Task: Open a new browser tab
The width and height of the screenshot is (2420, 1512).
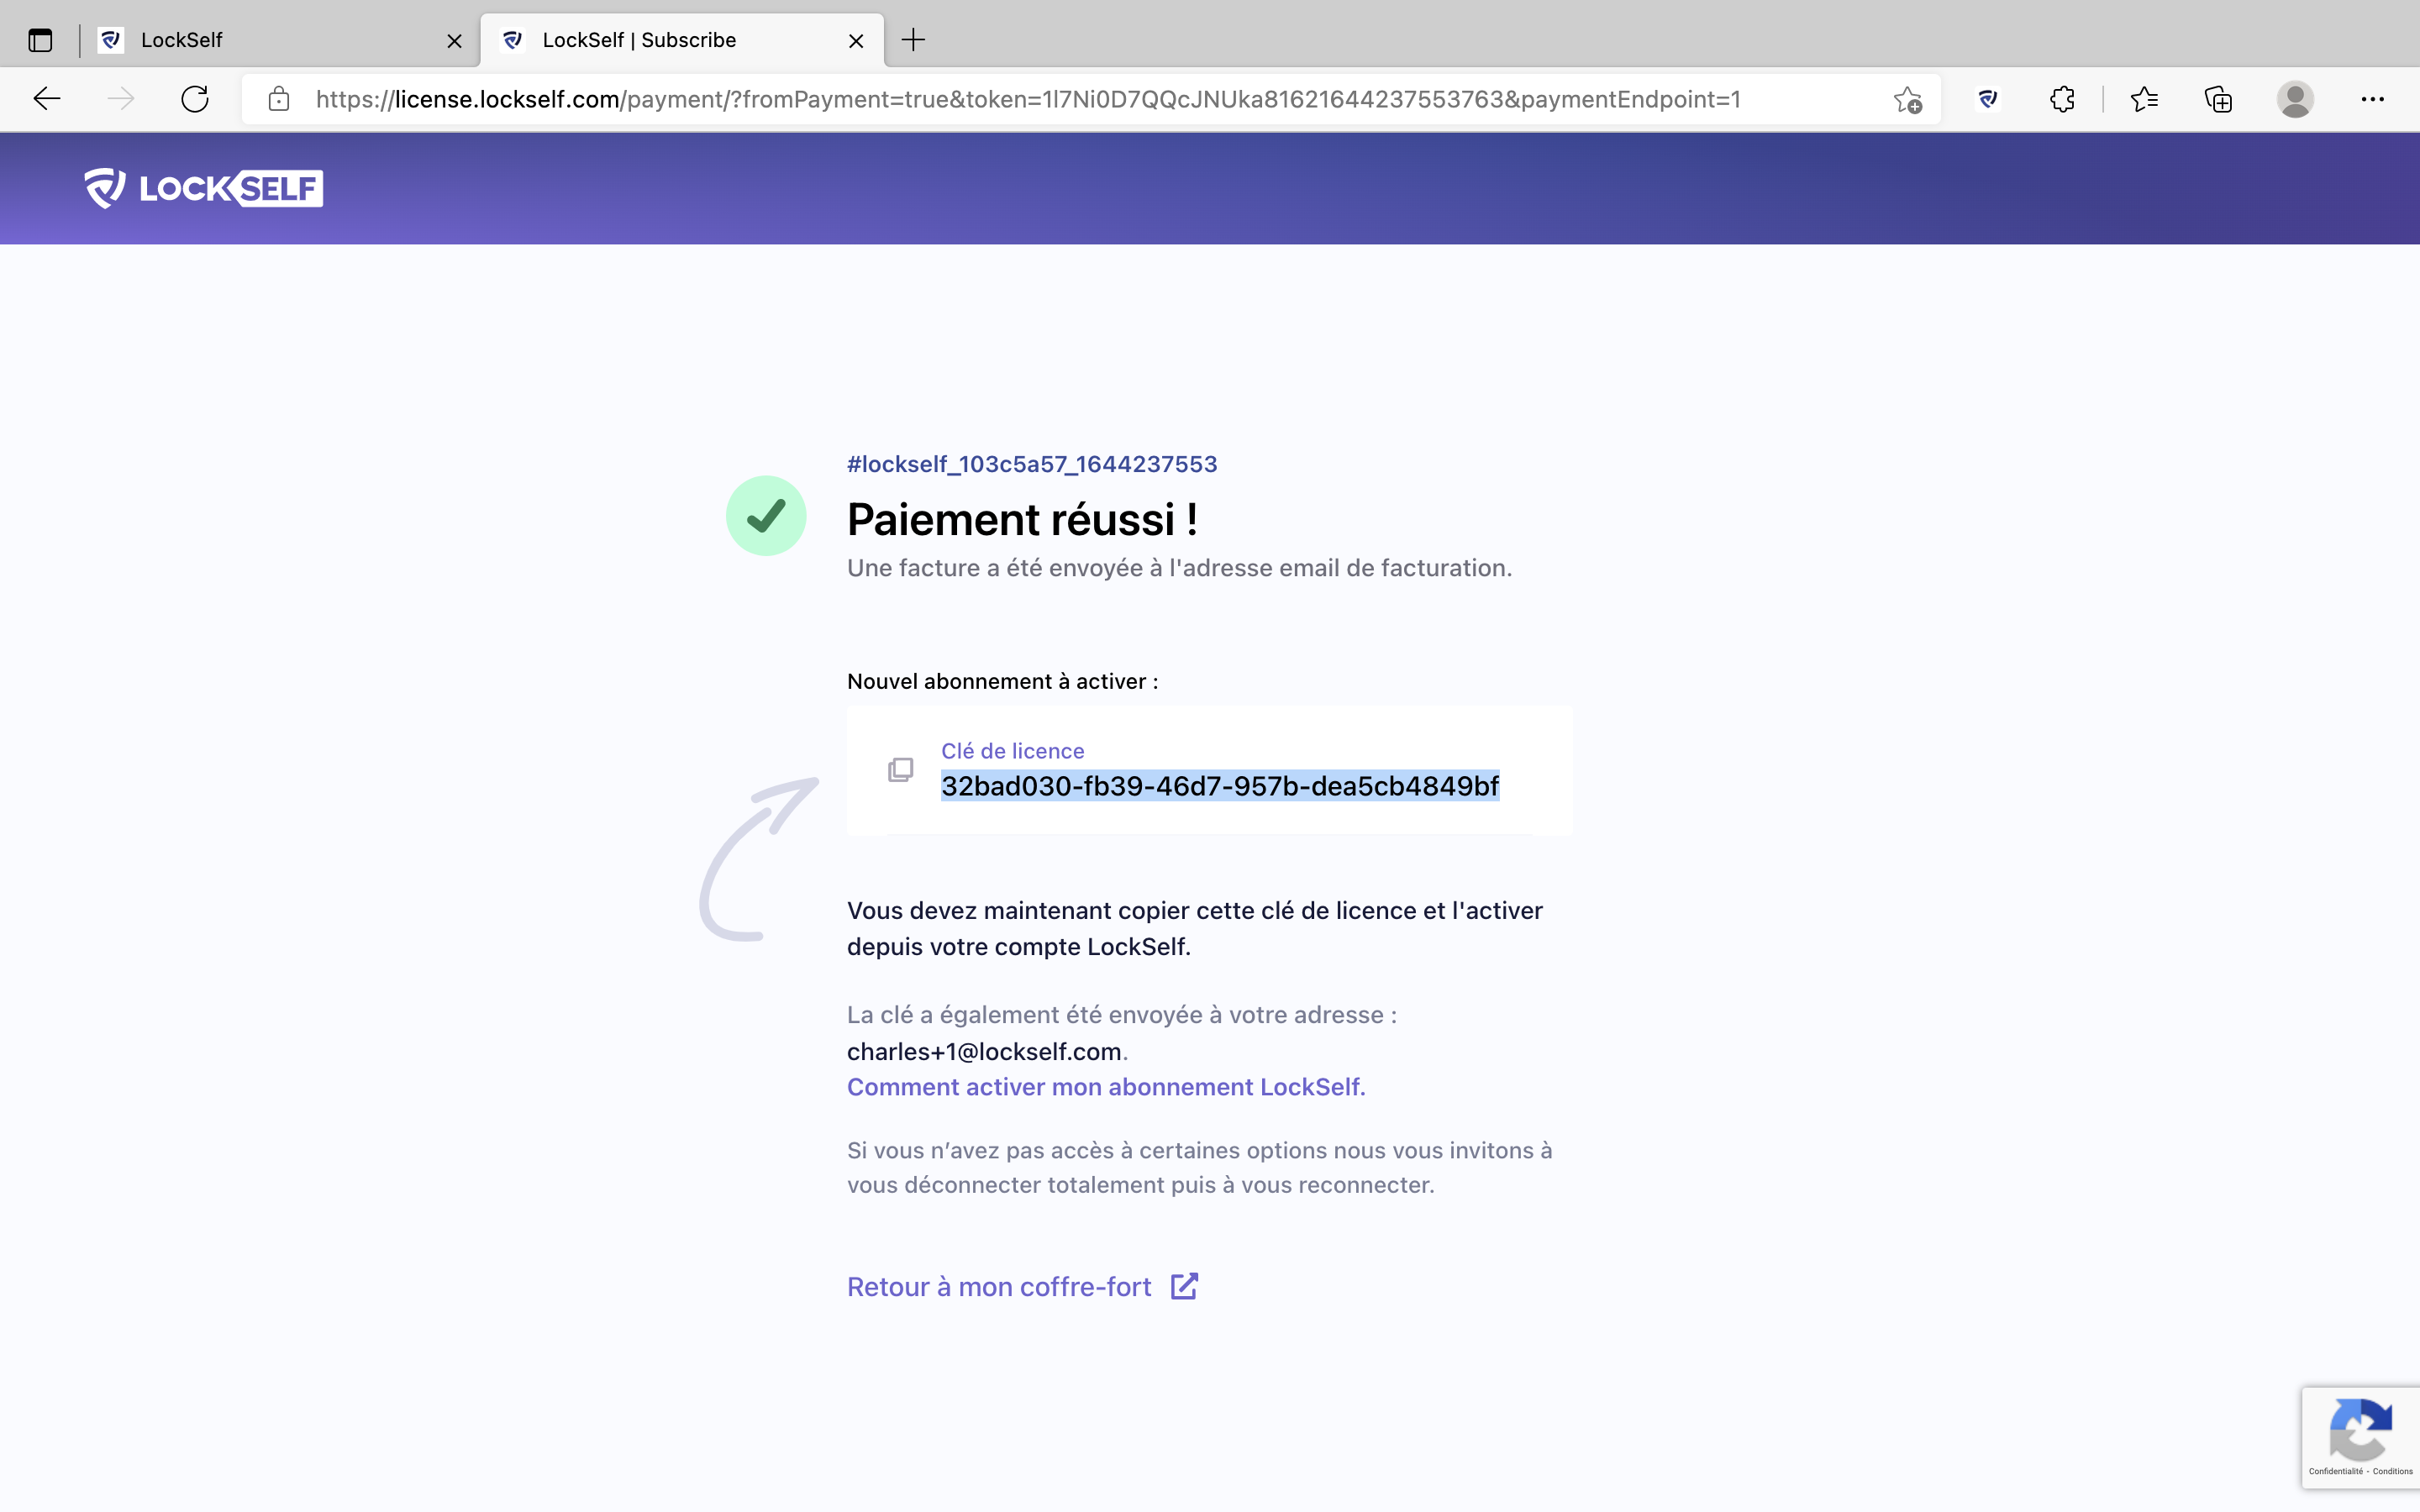Action: [x=913, y=40]
